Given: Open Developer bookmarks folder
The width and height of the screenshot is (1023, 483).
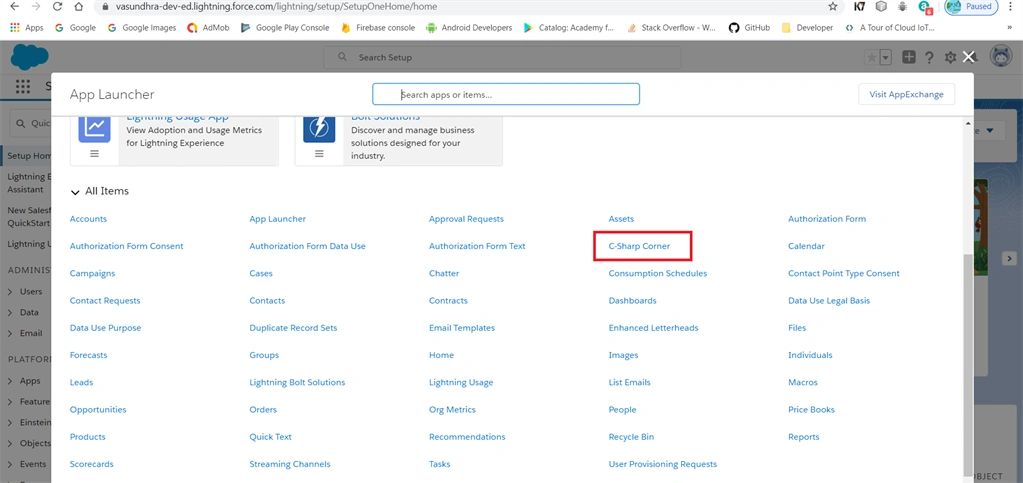Looking at the screenshot, I should pos(807,28).
